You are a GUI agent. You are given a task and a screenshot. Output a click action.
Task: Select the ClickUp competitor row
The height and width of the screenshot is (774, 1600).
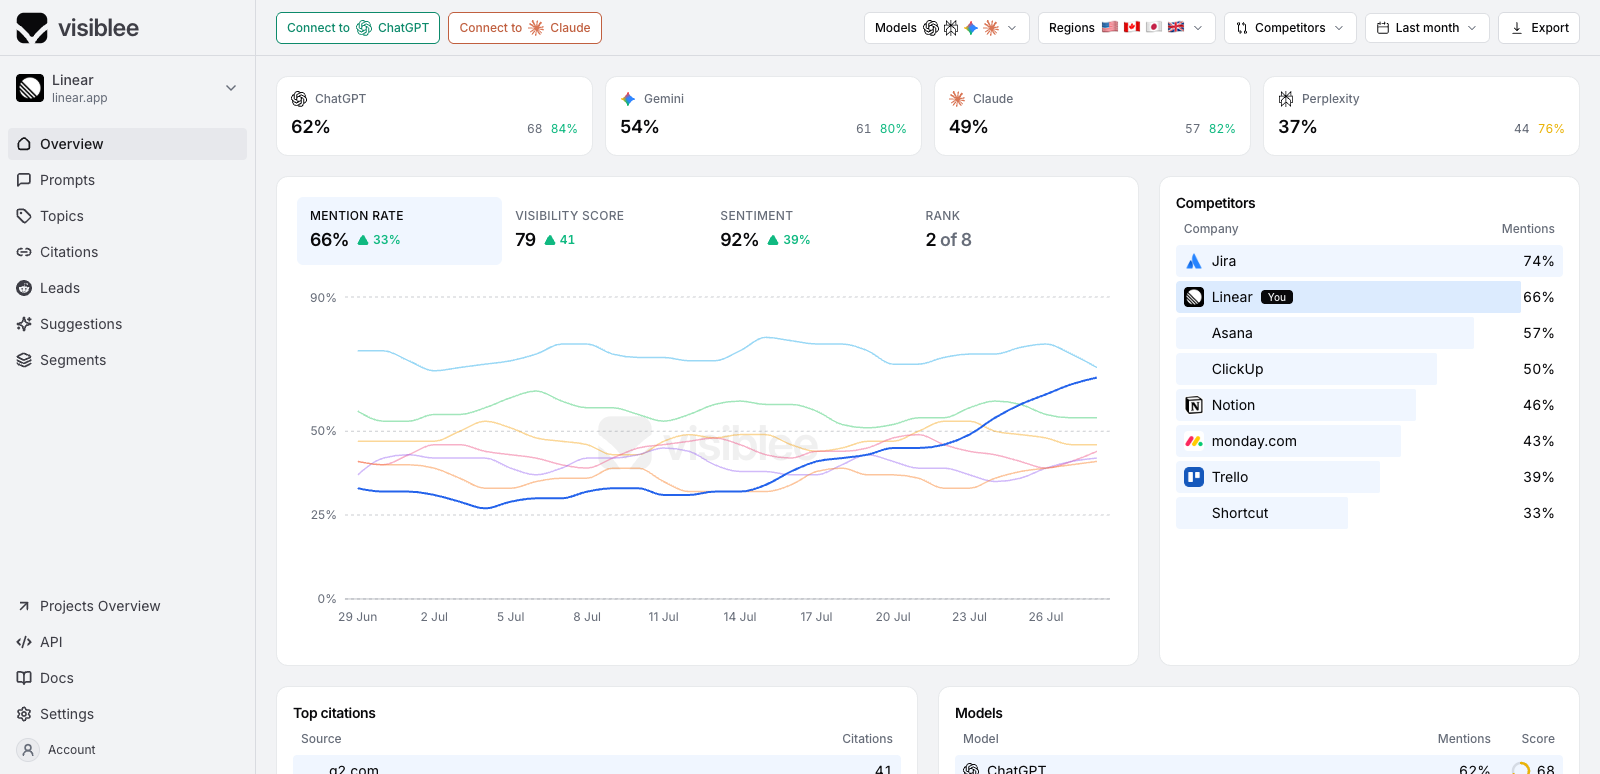point(1369,369)
